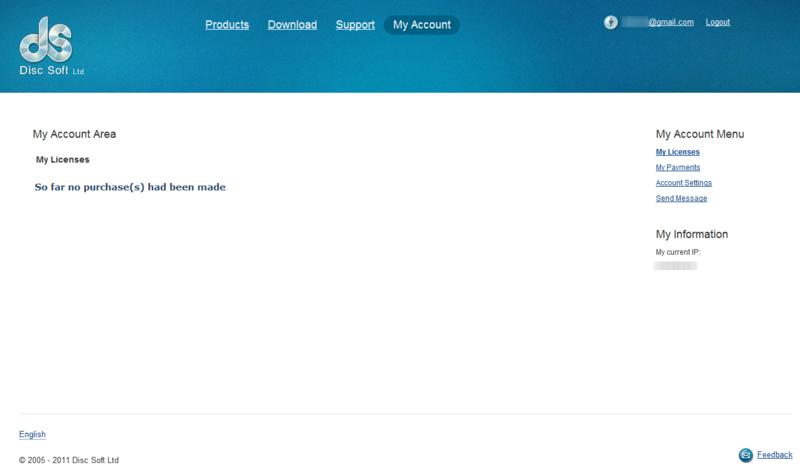Screen dimensions: 800x468
Task: Click the 'My Account Area' heading
Action: (x=75, y=133)
